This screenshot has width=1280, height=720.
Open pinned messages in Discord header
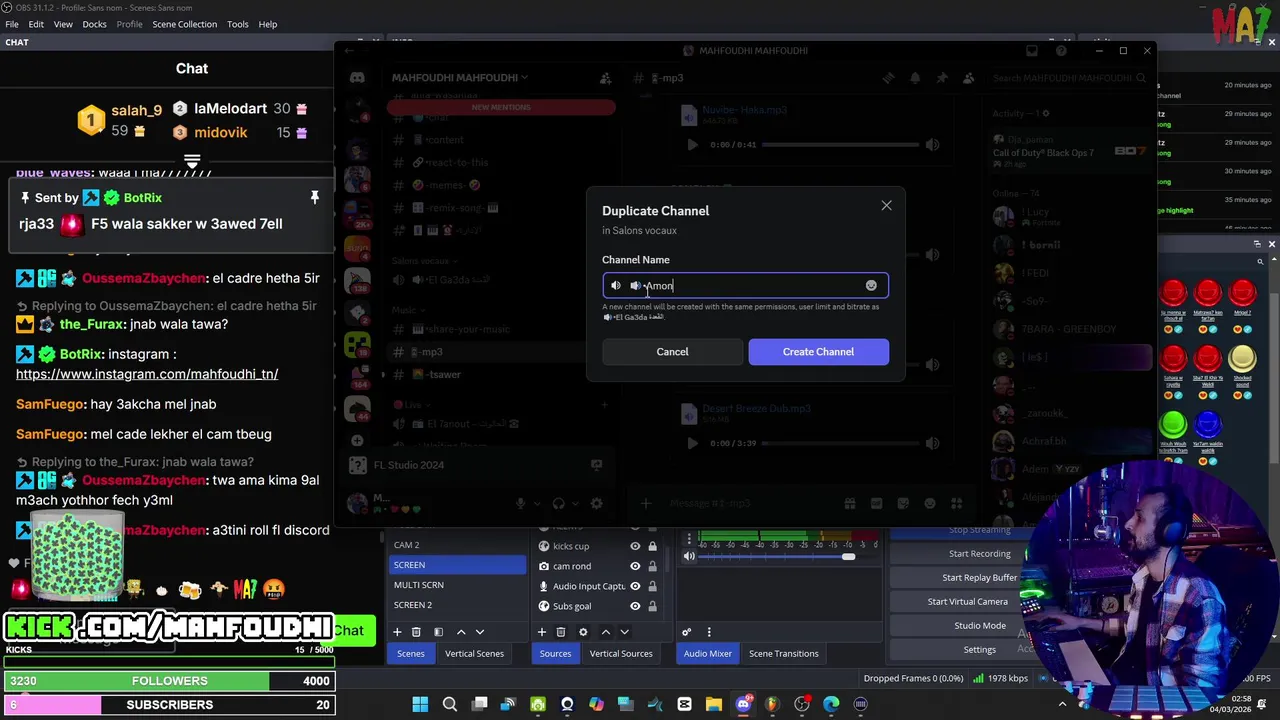[x=942, y=78]
